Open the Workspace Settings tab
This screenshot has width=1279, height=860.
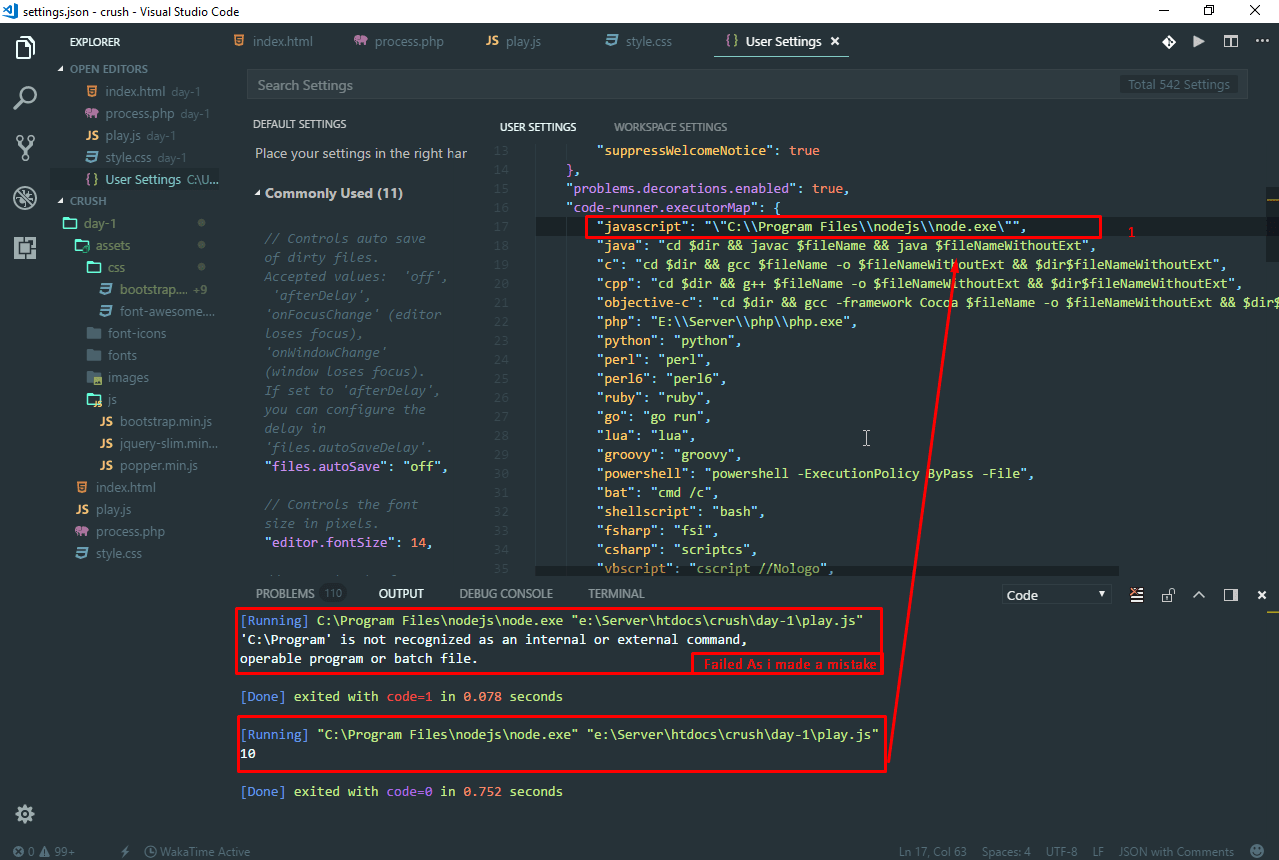(670, 127)
